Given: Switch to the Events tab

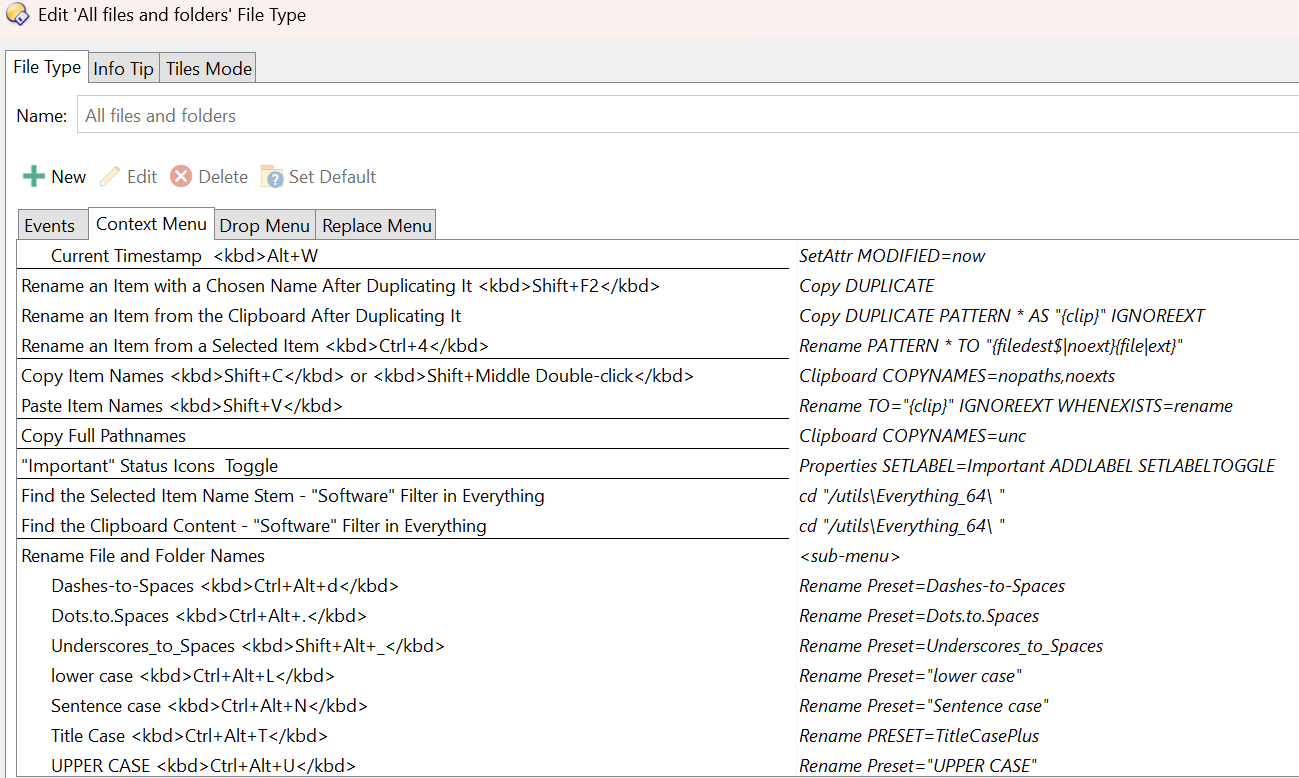Looking at the screenshot, I should pyautogui.click(x=52, y=224).
